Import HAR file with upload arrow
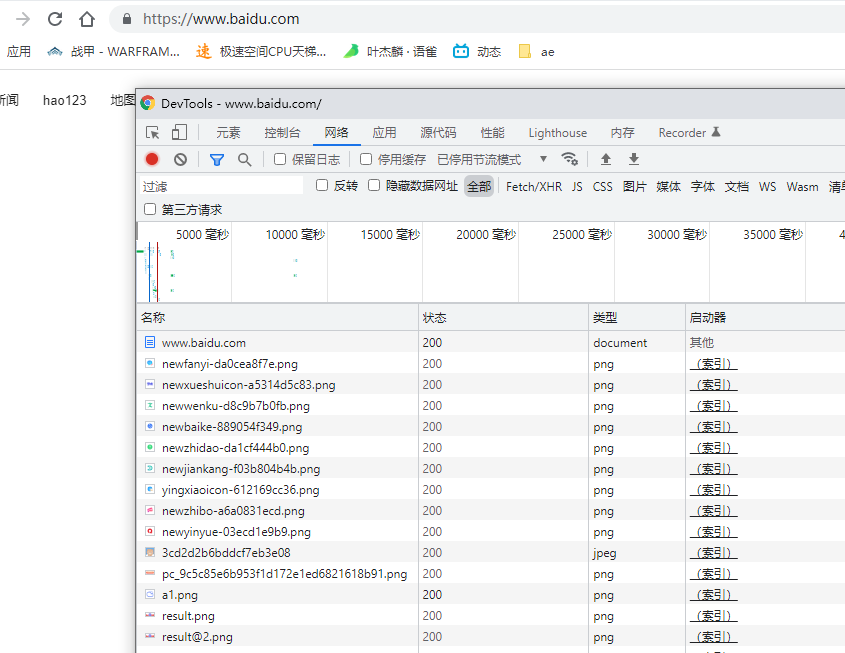 point(606,159)
